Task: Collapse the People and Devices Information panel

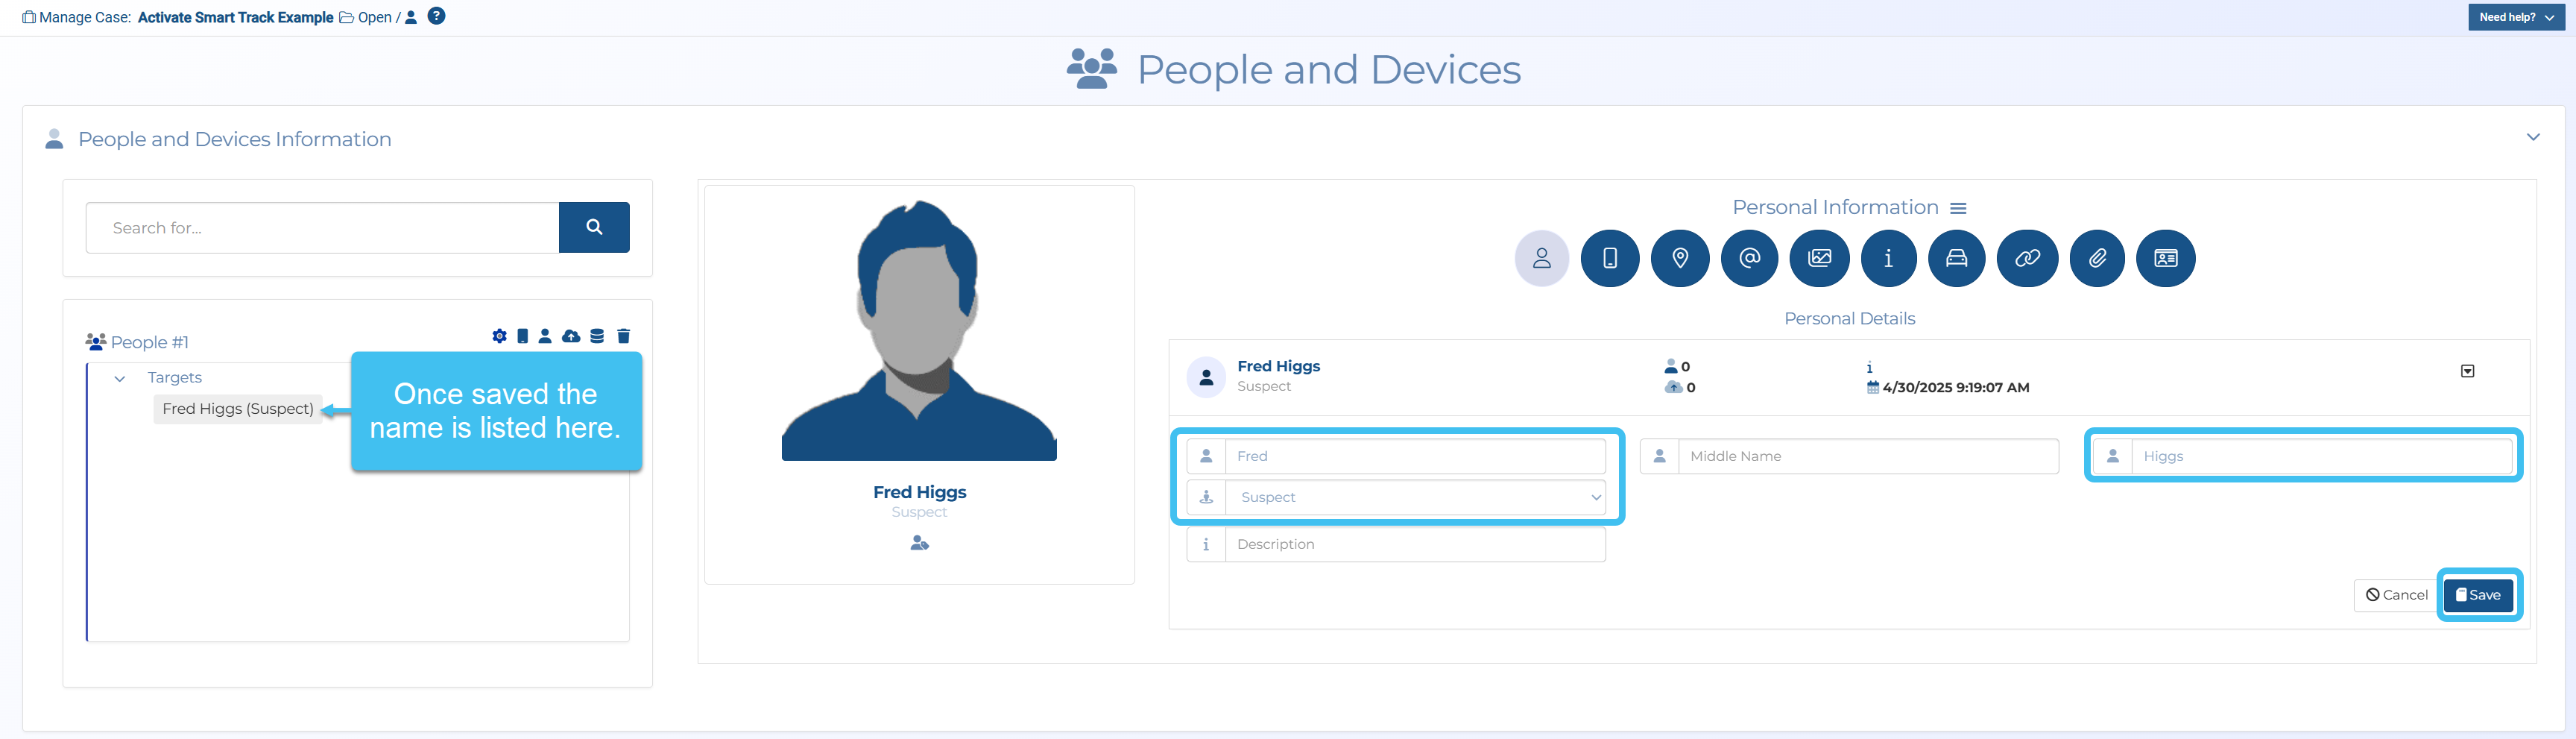Action: pyautogui.click(x=2532, y=137)
